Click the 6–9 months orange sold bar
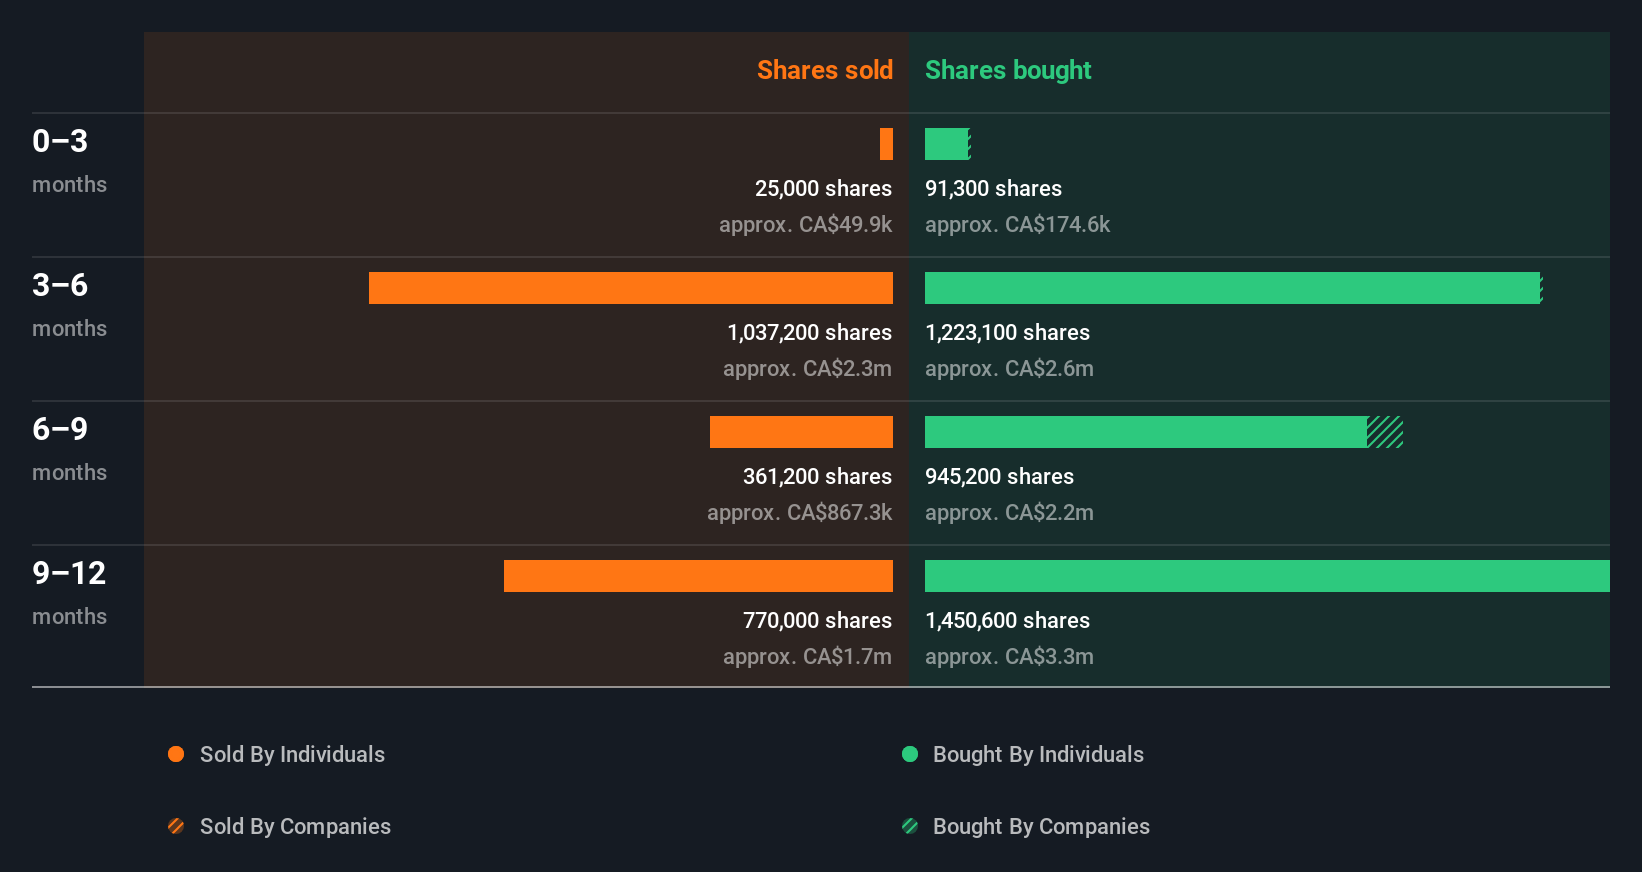Image resolution: width=1642 pixels, height=872 pixels. point(801,432)
